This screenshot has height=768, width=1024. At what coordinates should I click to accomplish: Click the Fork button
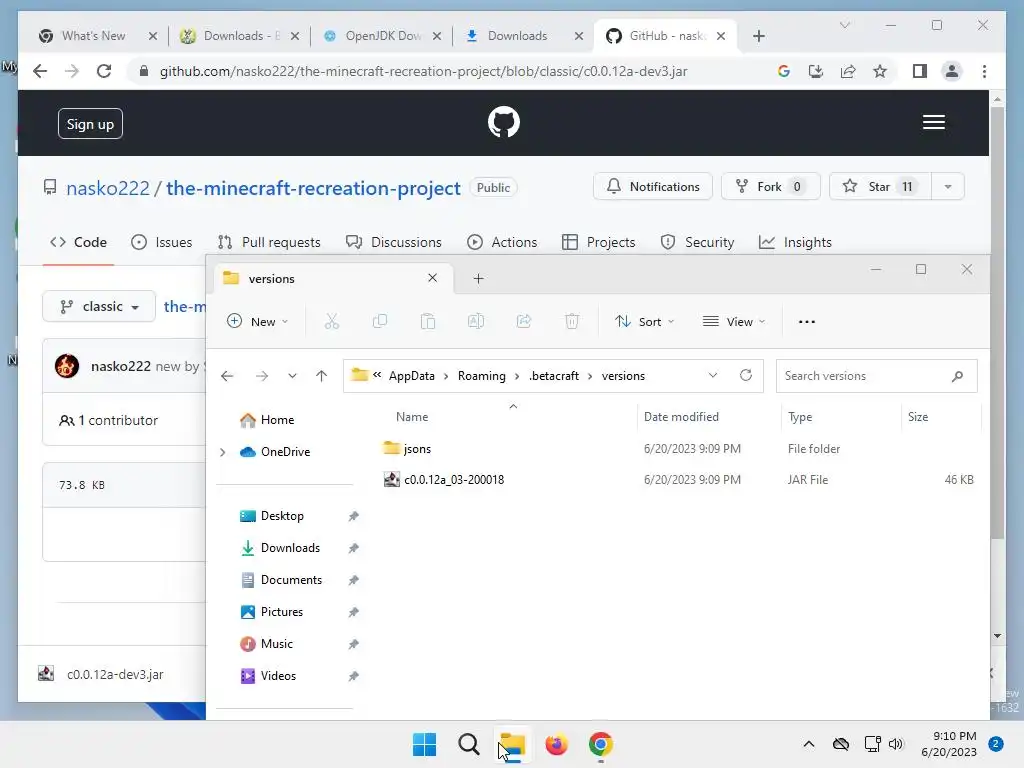(771, 187)
